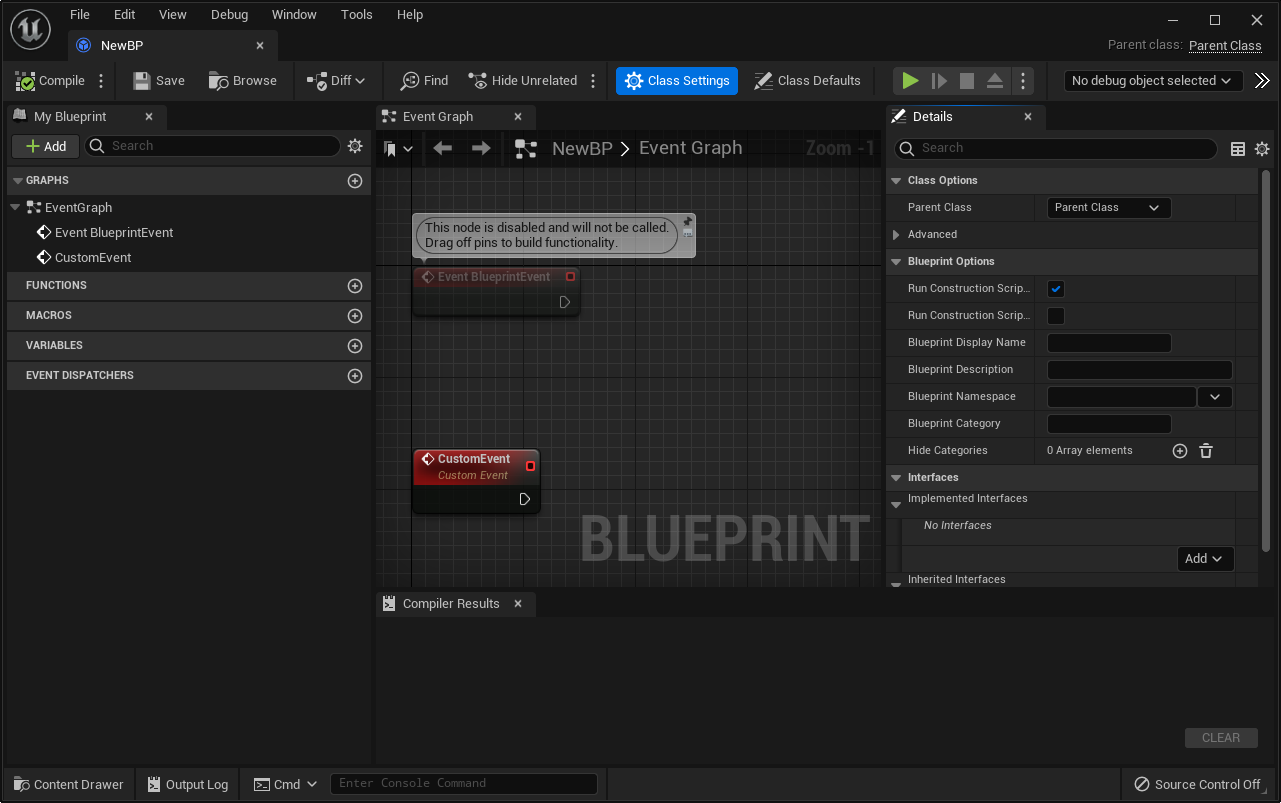
Task: Stop the play session
Action: click(x=967, y=81)
